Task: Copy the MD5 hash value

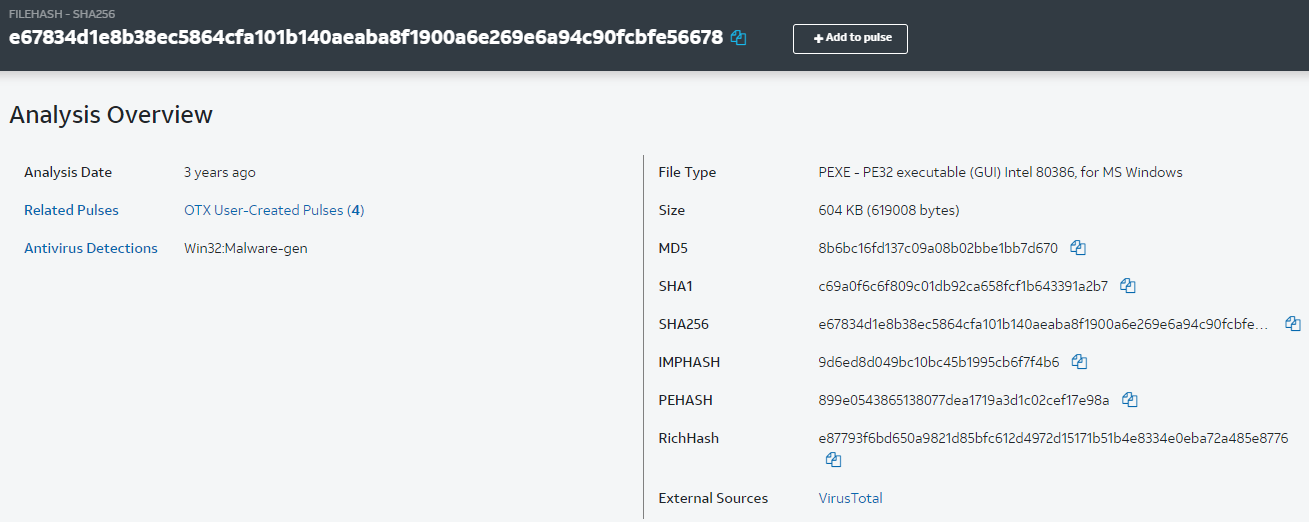Action: click(1078, 247)
